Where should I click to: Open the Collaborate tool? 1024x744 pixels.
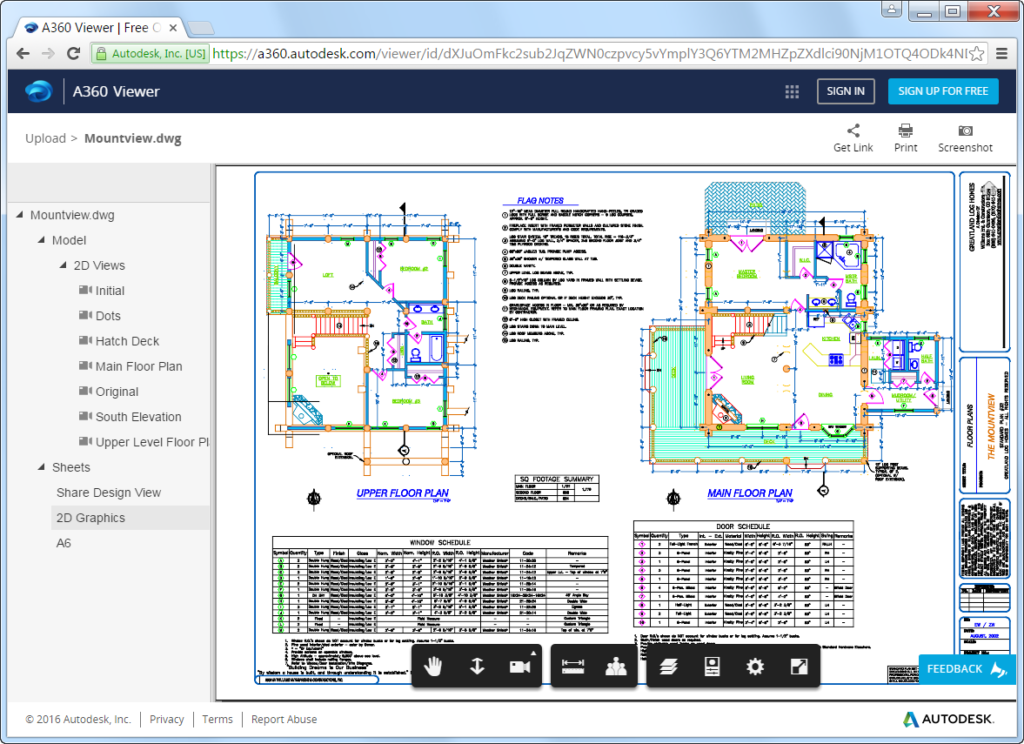616,666
